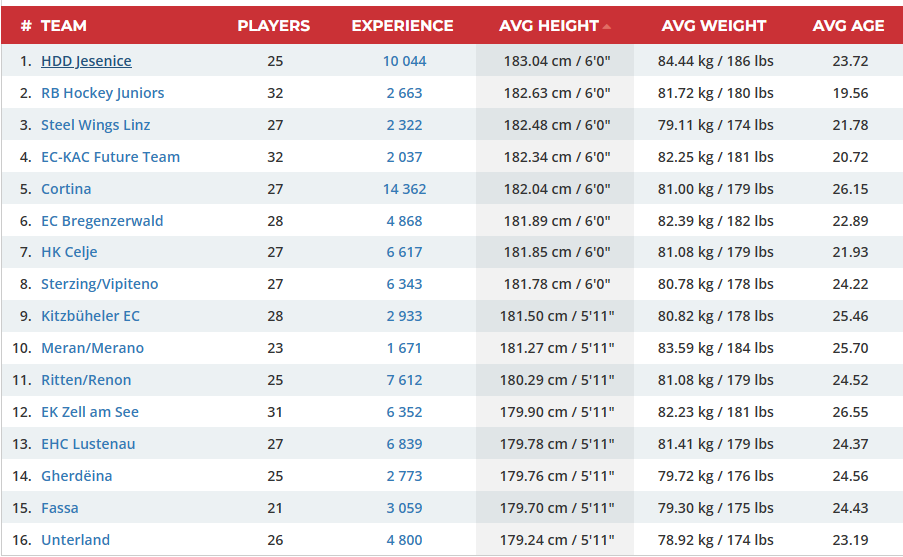Sort by AVG AGE column header

point(848,26)
